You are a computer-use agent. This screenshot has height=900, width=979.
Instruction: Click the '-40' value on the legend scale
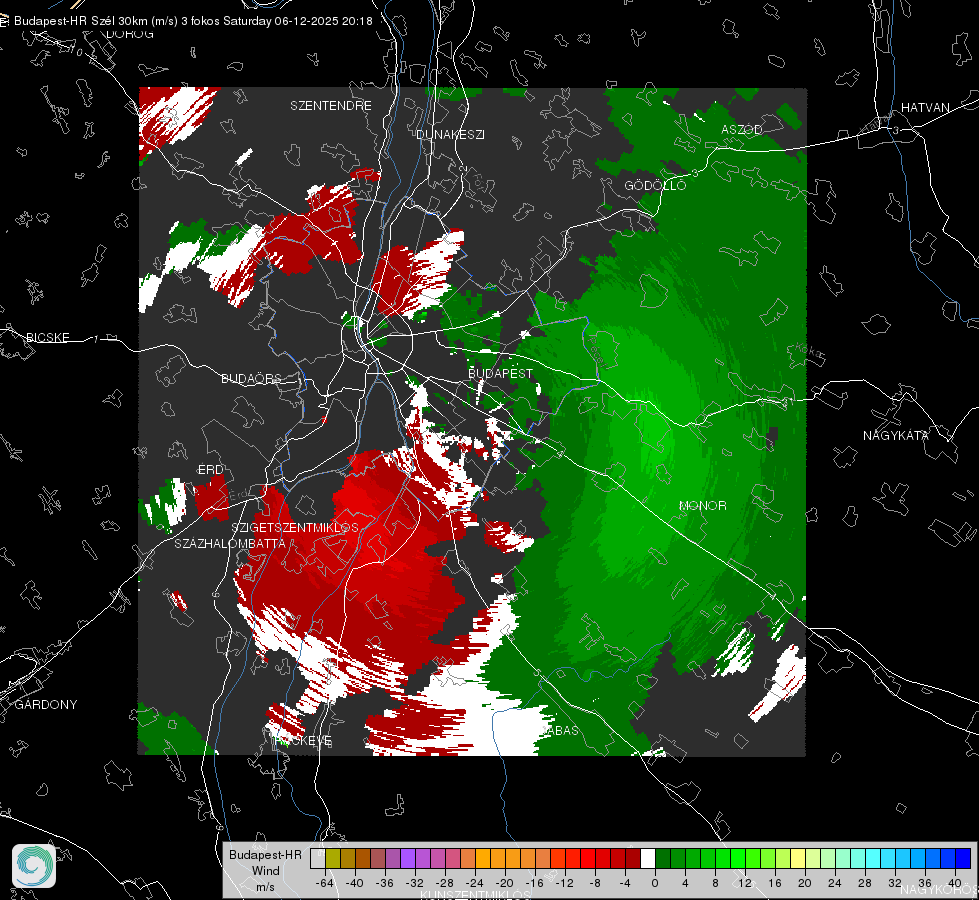click(355, 883)
